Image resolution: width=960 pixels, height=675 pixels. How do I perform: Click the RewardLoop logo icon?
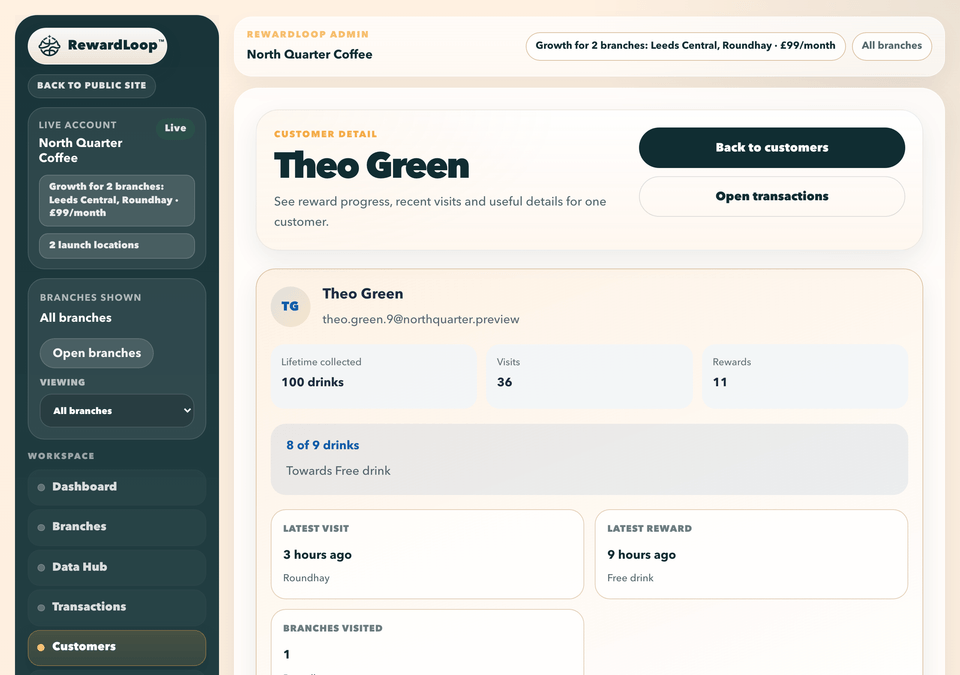coord(50,46)
